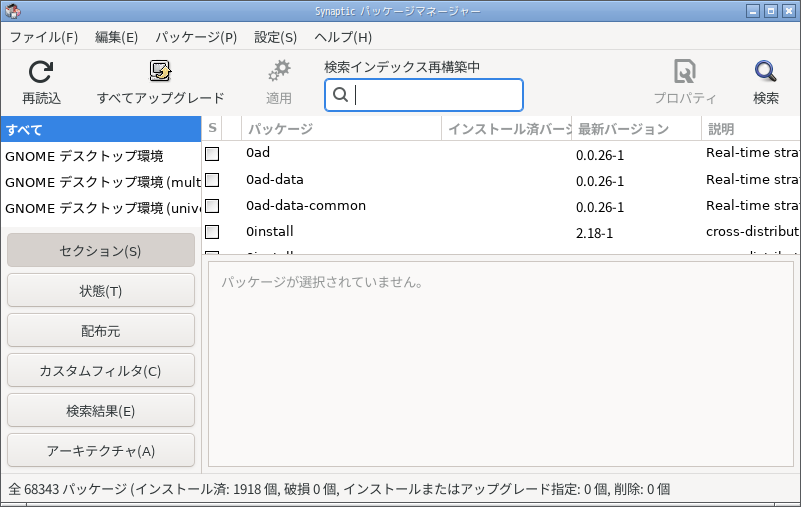The width and height of the screenshot is (801, 507).
Task: Close the Synaptic window
Action: click(x=789, y=11)
